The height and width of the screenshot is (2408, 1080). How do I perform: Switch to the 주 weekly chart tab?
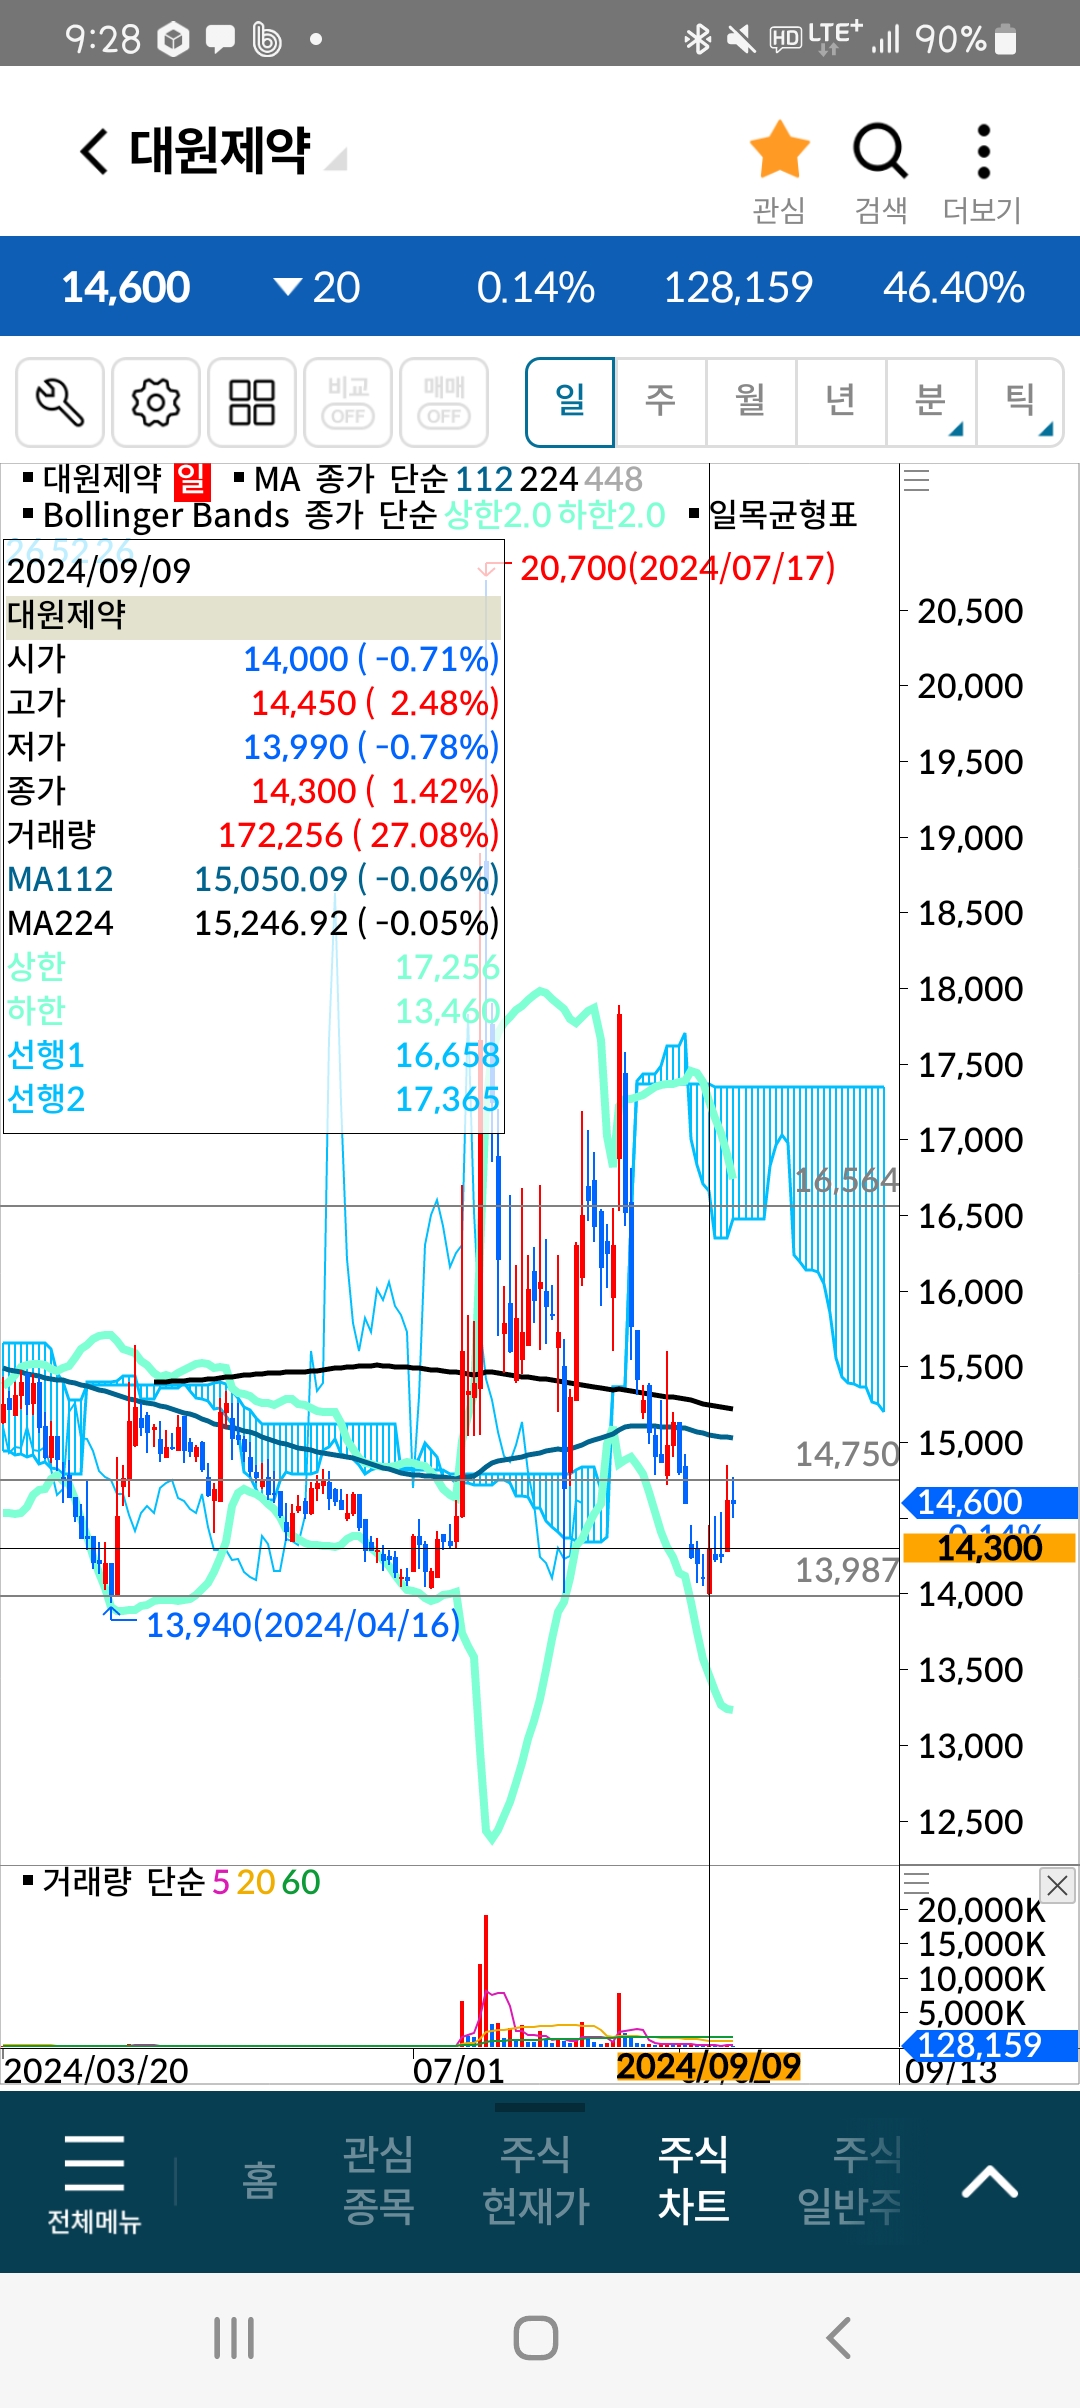pyautogui.click(x=660, y=402)
